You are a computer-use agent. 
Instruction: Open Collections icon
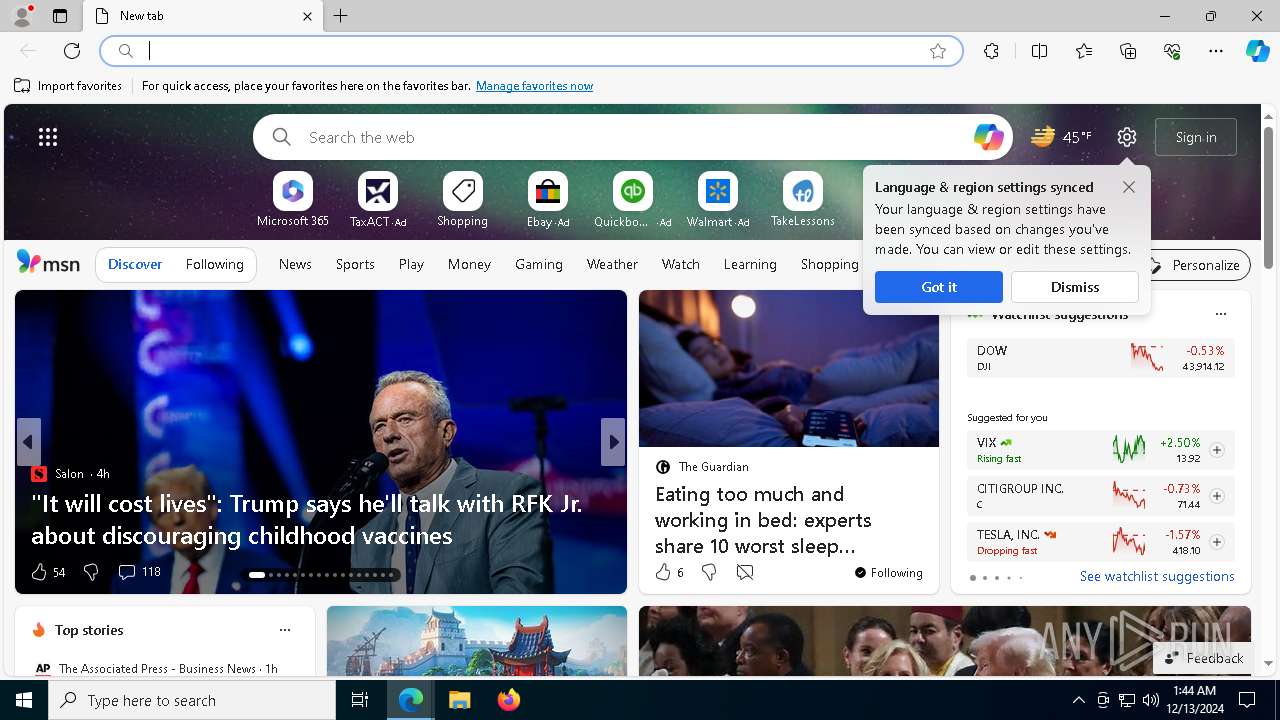[x=1128, y=51]
